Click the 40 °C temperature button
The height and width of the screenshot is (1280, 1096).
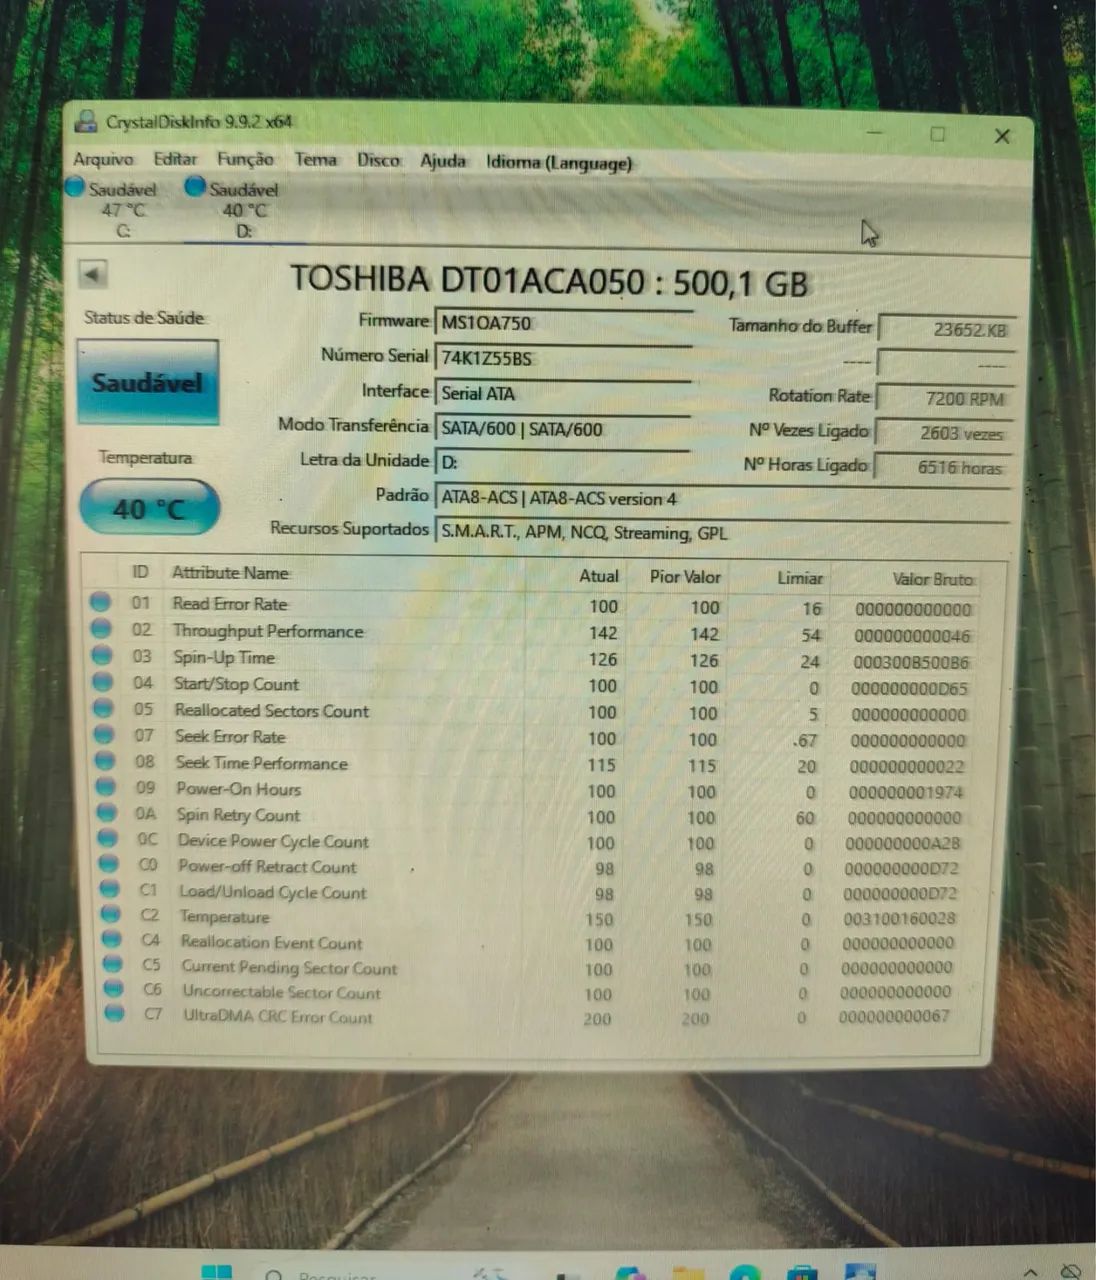pos(149,508)
